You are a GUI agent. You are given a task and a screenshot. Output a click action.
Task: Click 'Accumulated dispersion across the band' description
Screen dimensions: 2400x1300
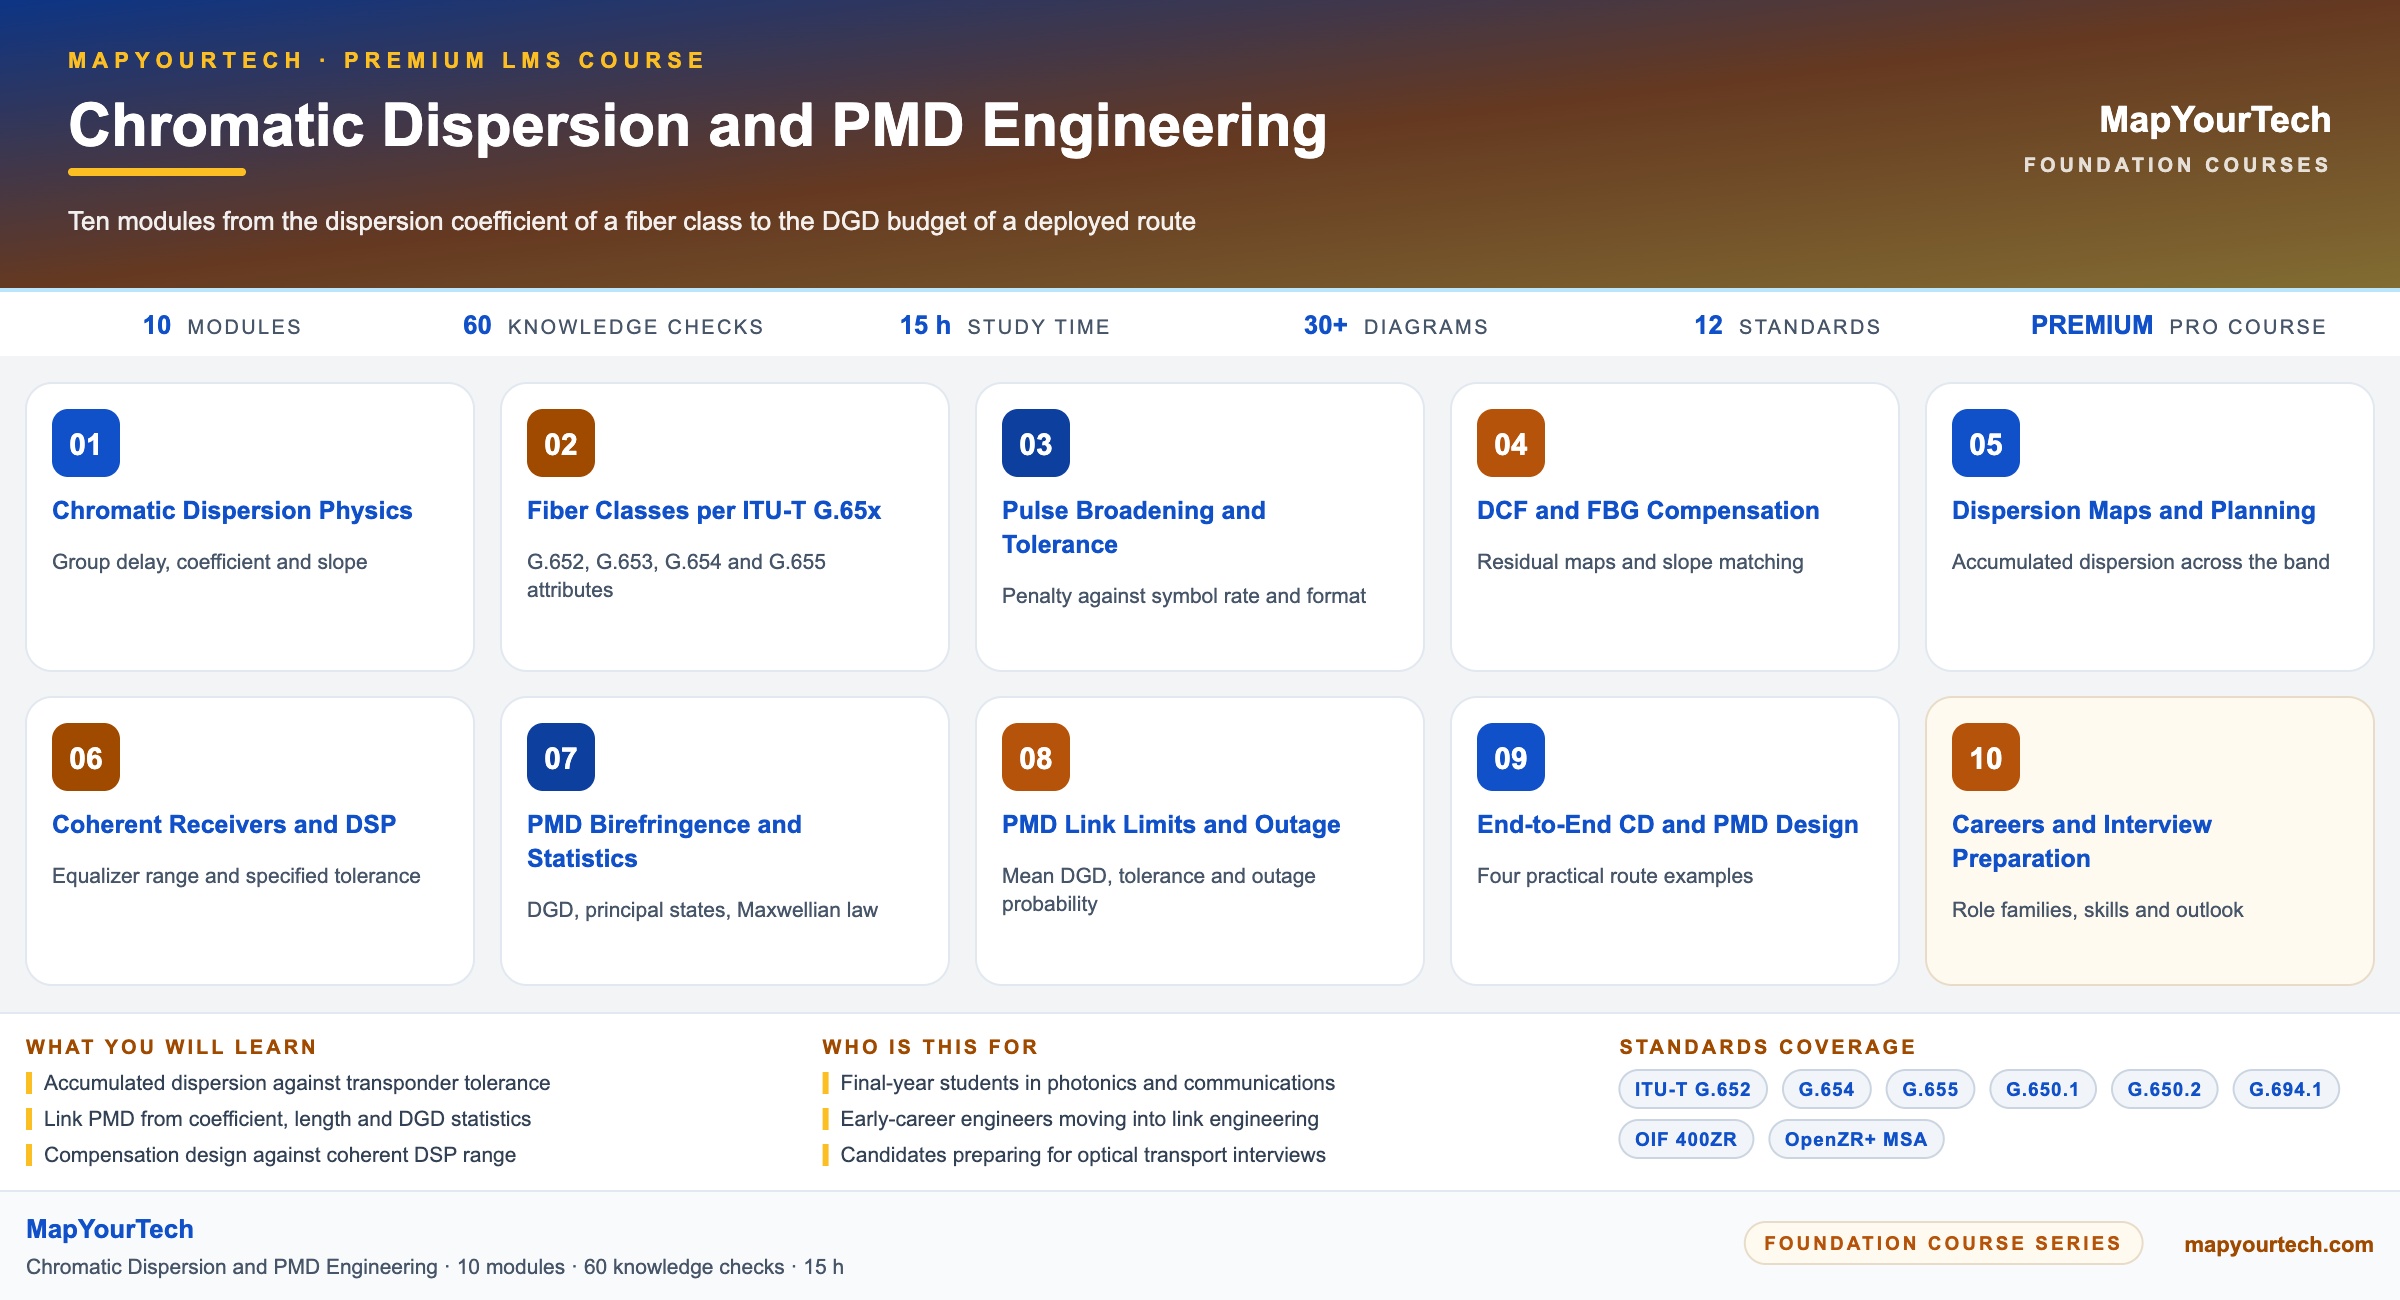[2141, 562]
